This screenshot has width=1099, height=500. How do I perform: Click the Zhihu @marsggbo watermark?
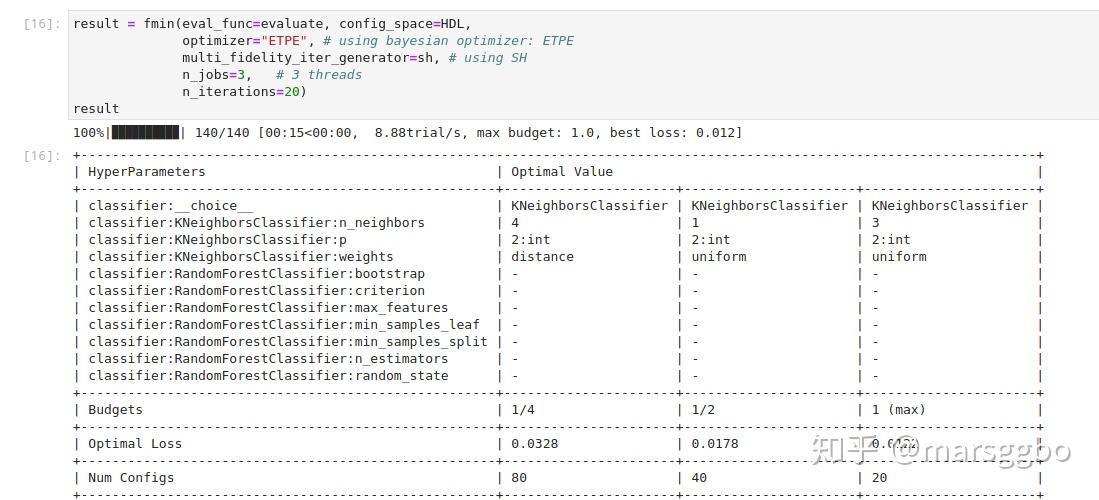point(939,450)
